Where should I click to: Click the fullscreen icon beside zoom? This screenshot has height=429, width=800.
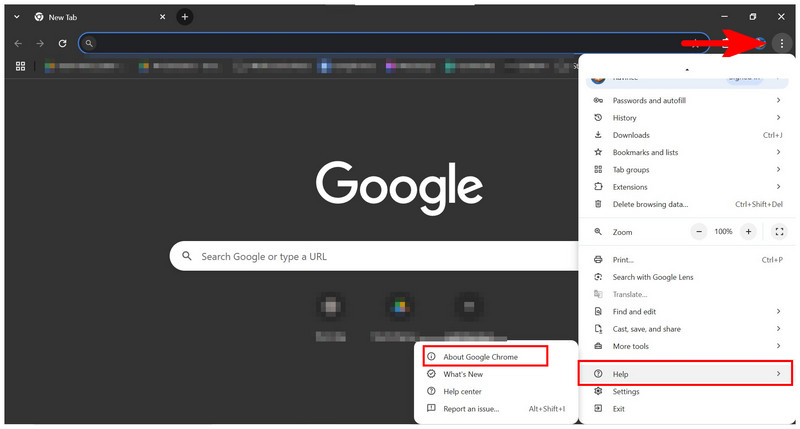point(779,231)
